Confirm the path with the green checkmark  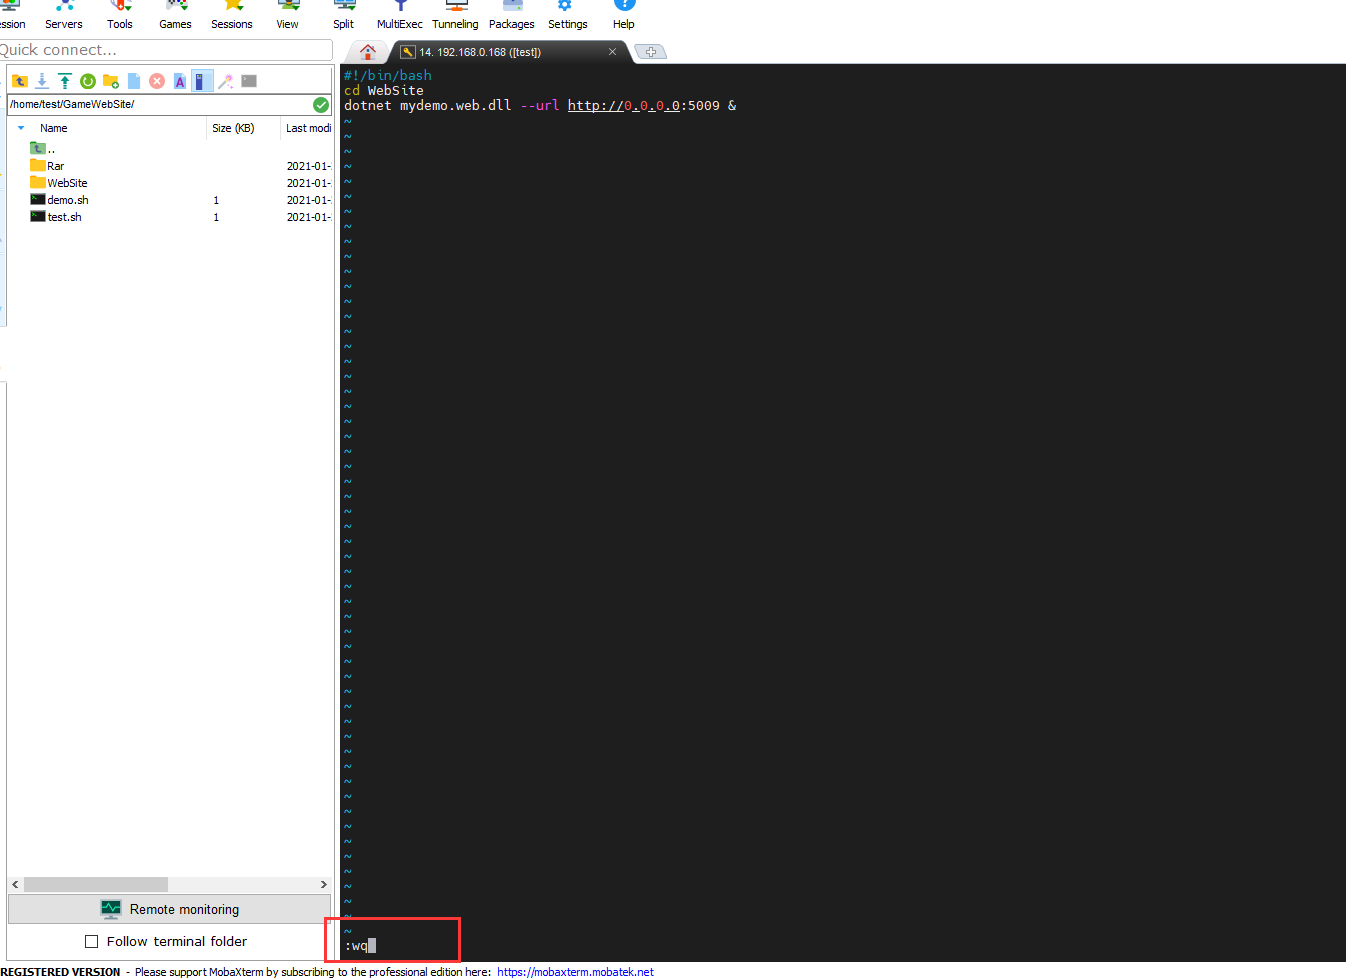pos(321,104)
